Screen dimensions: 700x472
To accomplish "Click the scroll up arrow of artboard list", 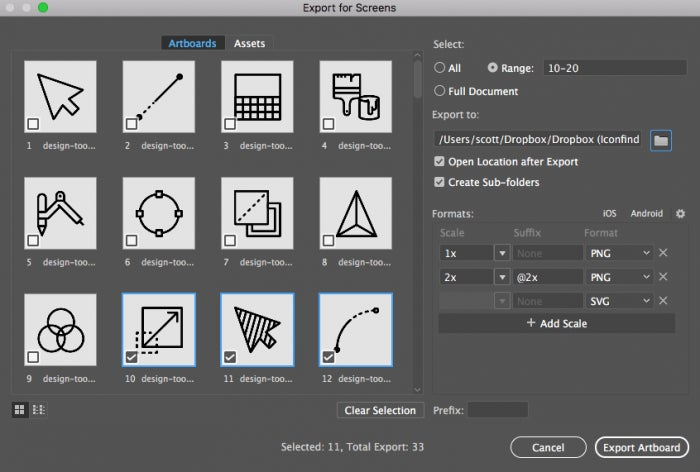I will (x=417, y=55).
